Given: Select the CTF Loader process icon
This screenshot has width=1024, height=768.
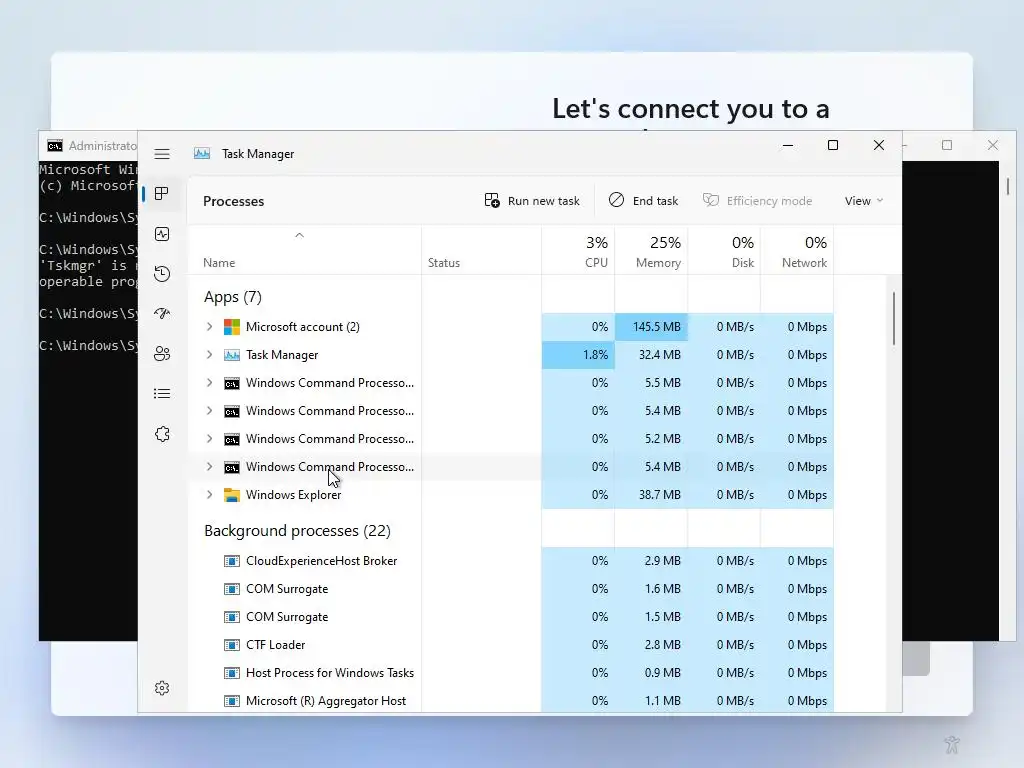Looking at the screenshot, I should 232,645.
